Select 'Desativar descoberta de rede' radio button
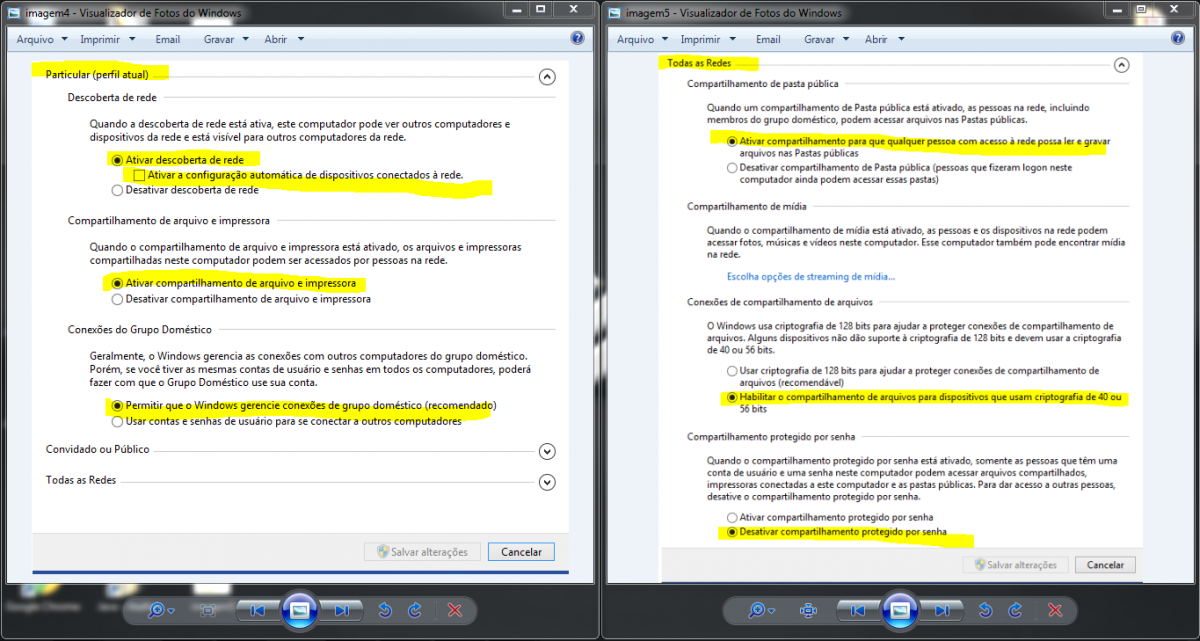Image resolution: width=1200 pixels, height=641 pixels. [x=118, y=190]
